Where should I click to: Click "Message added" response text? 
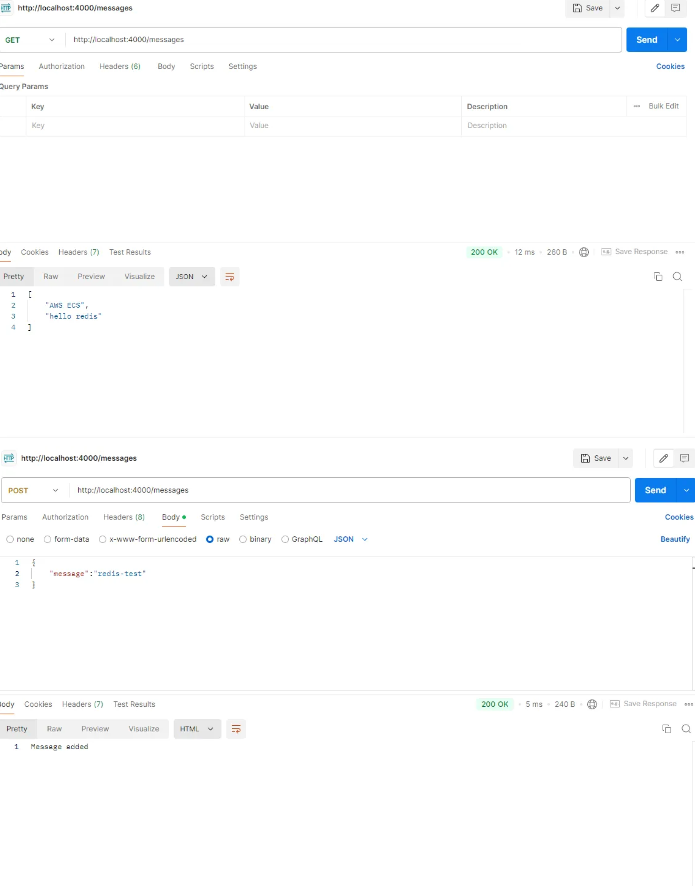(x=59, y=746)
